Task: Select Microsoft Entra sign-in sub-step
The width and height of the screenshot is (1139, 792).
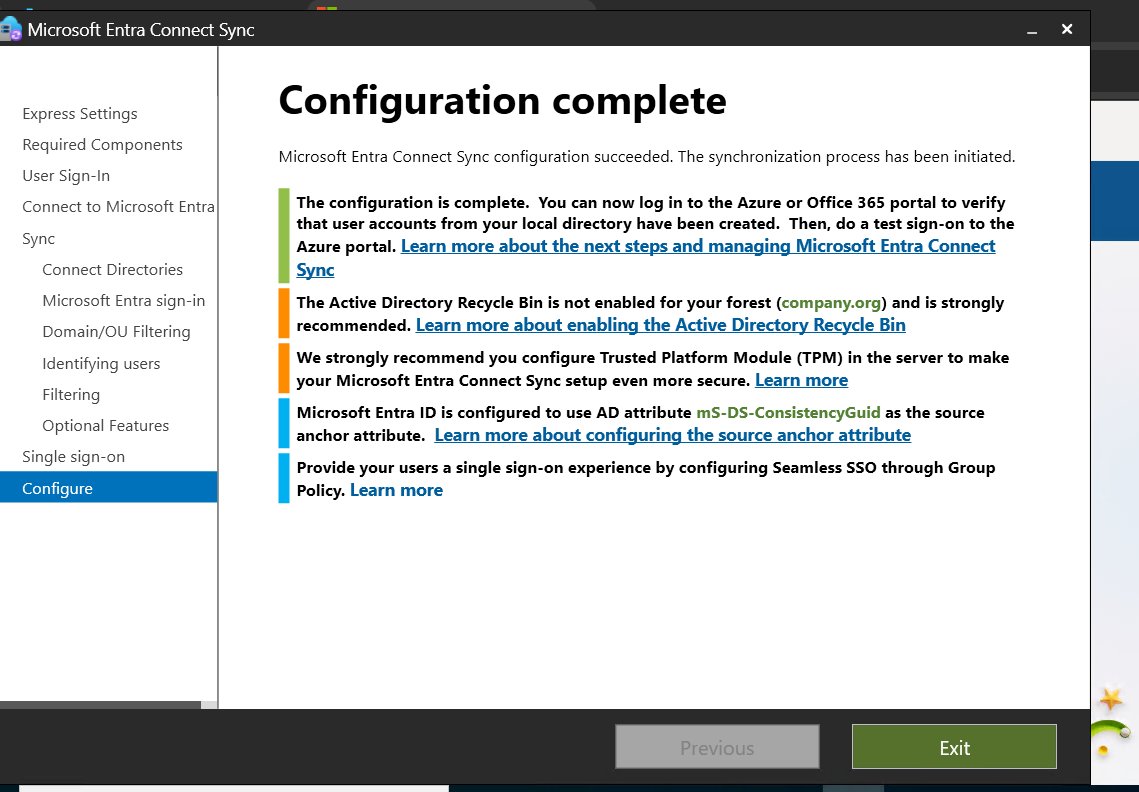Action: pyautogui.click(x=123, y=301)
